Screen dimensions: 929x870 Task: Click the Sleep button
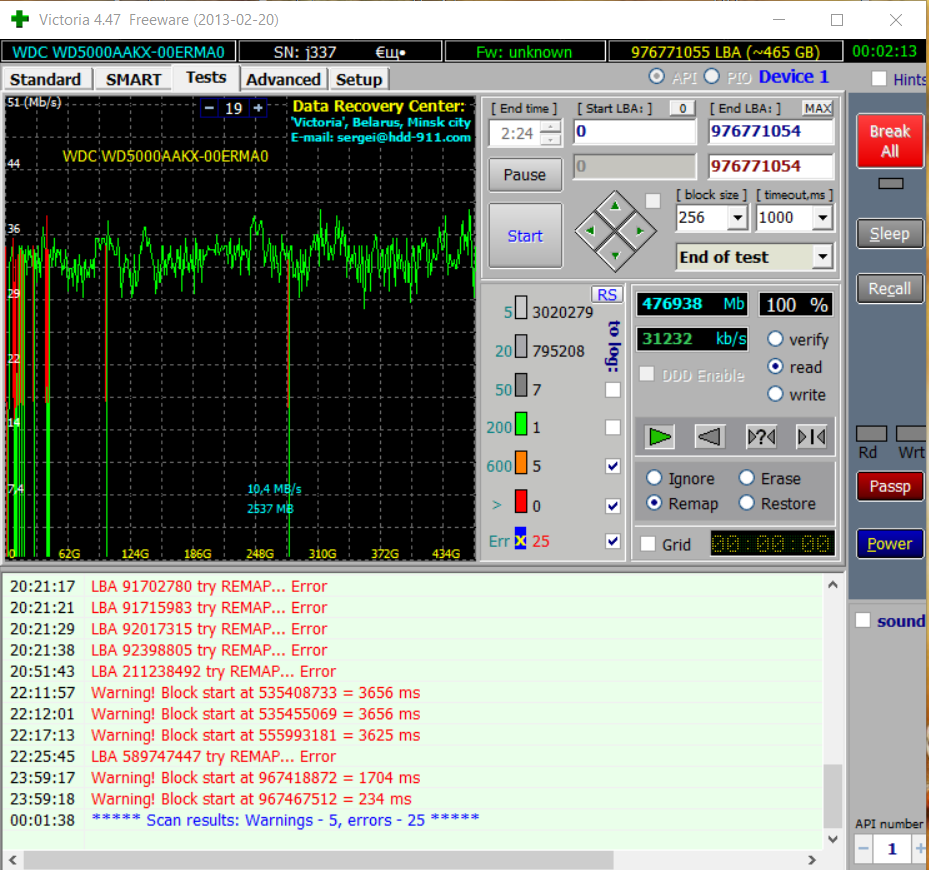click(889, 234)
